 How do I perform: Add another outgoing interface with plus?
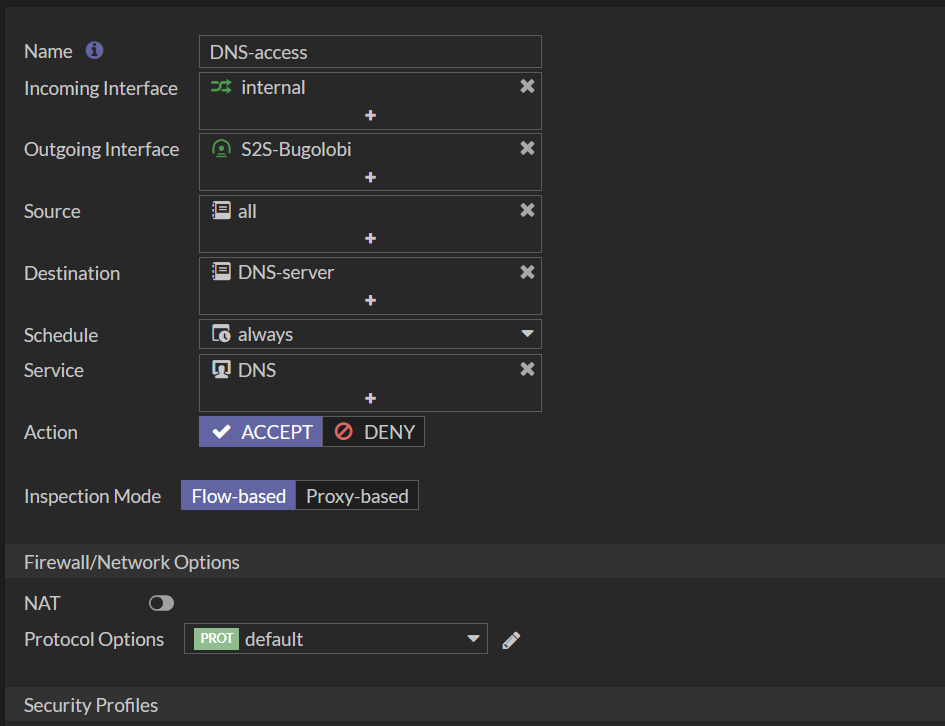pyautogui.click(x=370, y=178)
